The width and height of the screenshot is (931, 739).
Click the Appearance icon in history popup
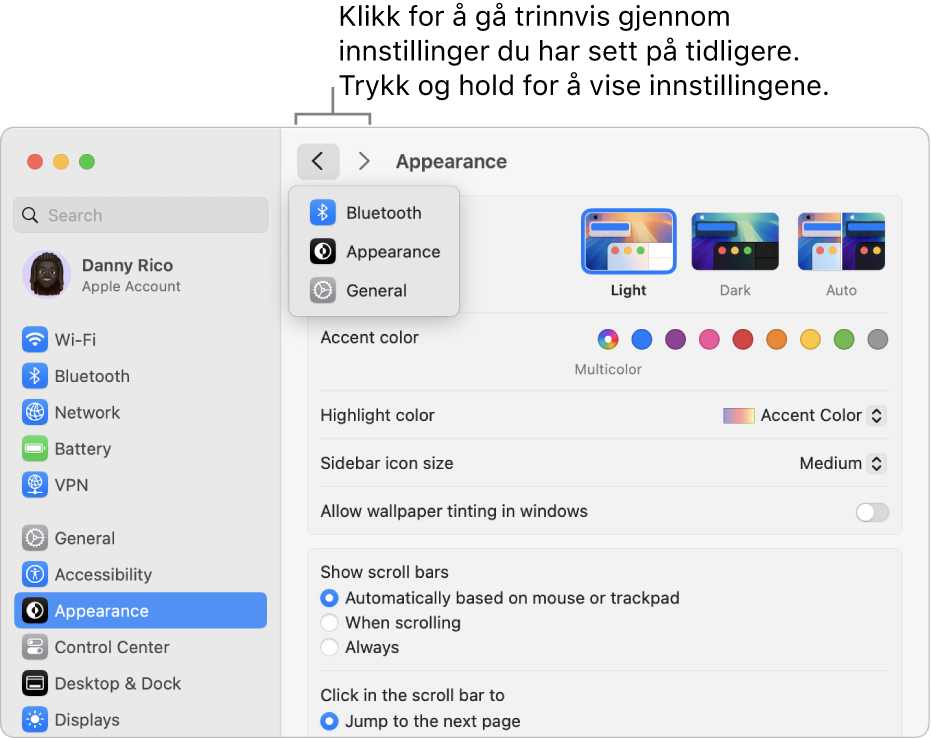pos(323,252)
